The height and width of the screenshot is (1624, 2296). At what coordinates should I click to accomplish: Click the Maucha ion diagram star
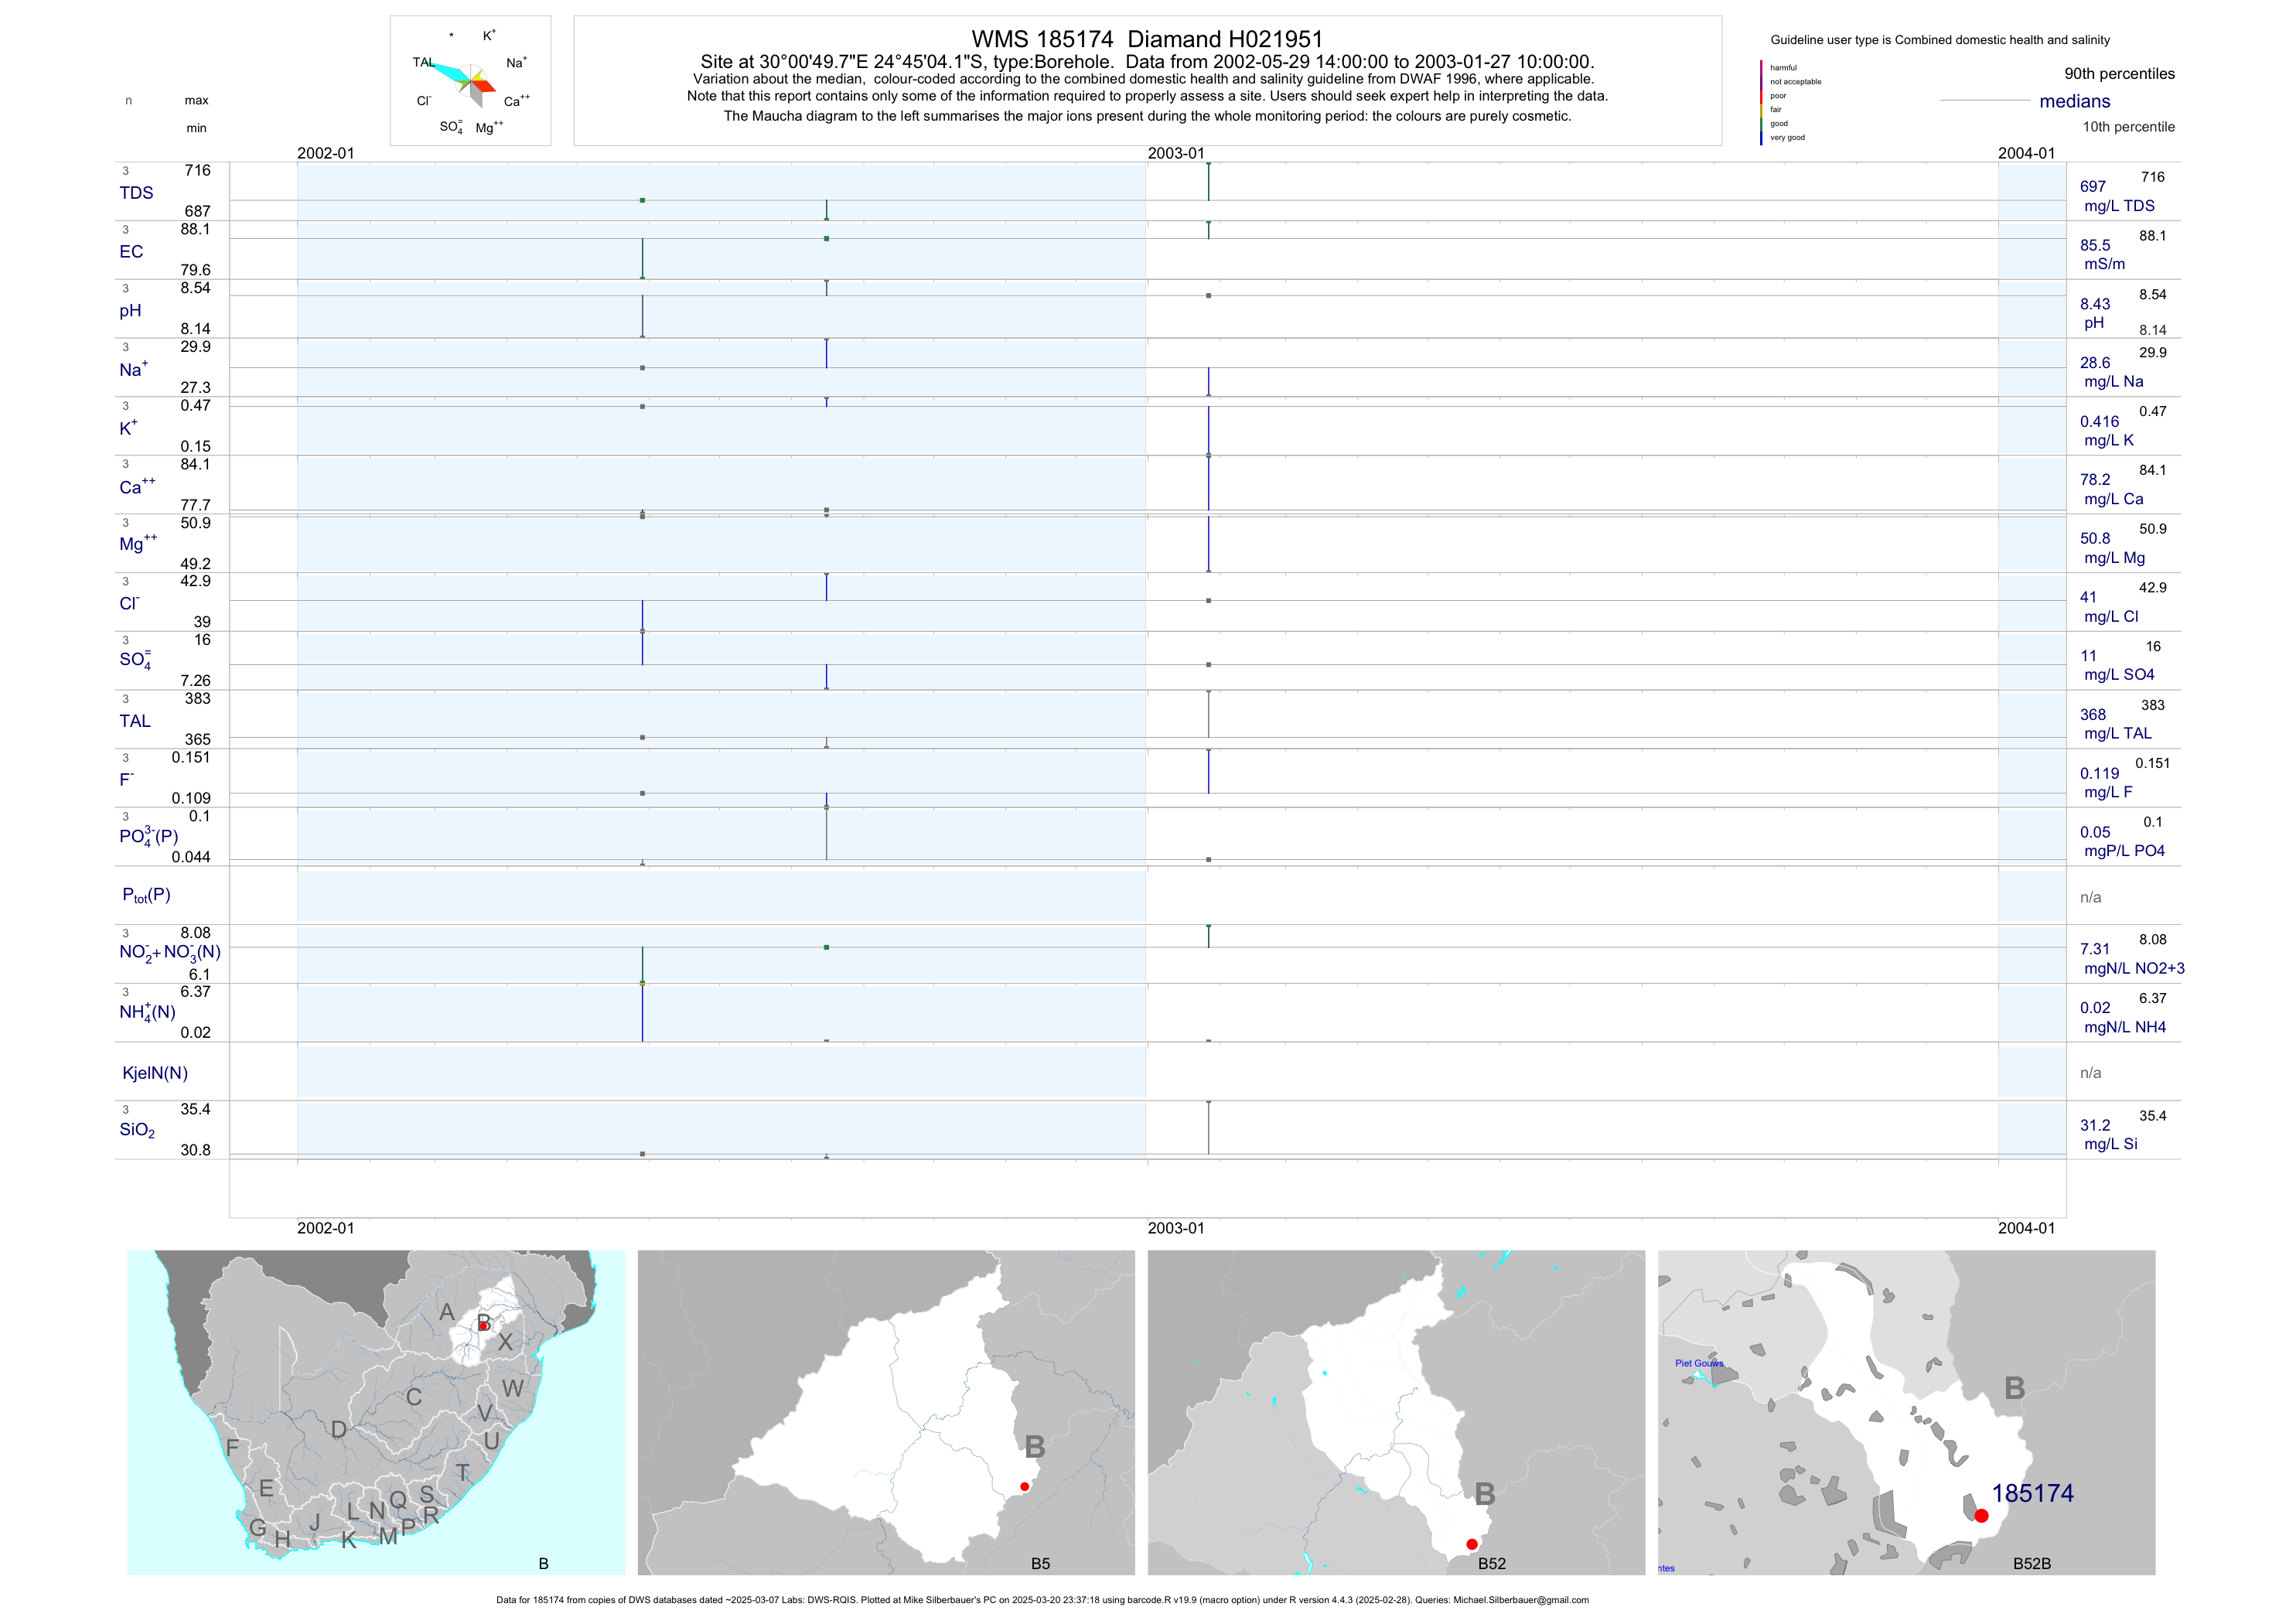click(x=471, y=82)
